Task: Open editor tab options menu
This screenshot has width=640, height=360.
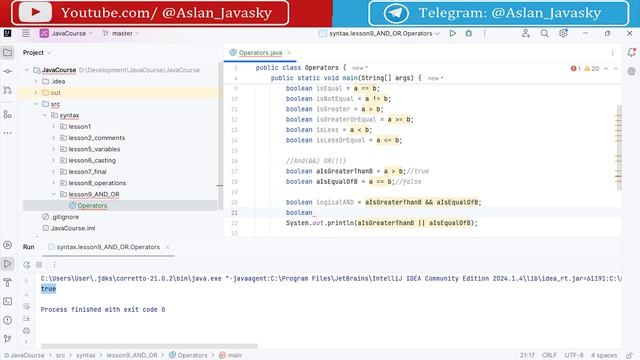Action: [x=612, y=53]
